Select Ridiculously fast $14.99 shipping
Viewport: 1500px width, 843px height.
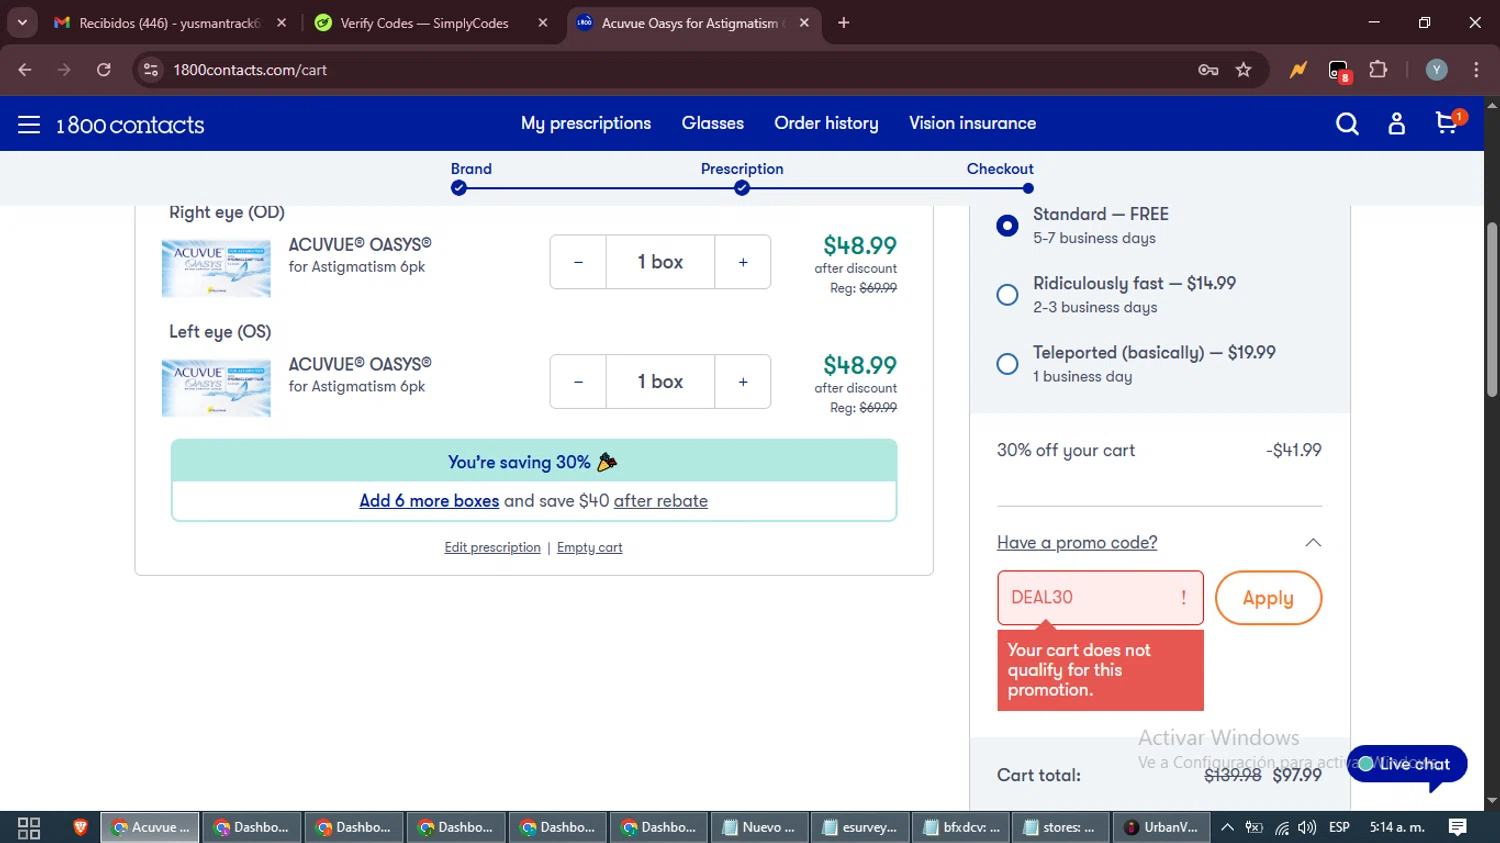[1007, 295]
